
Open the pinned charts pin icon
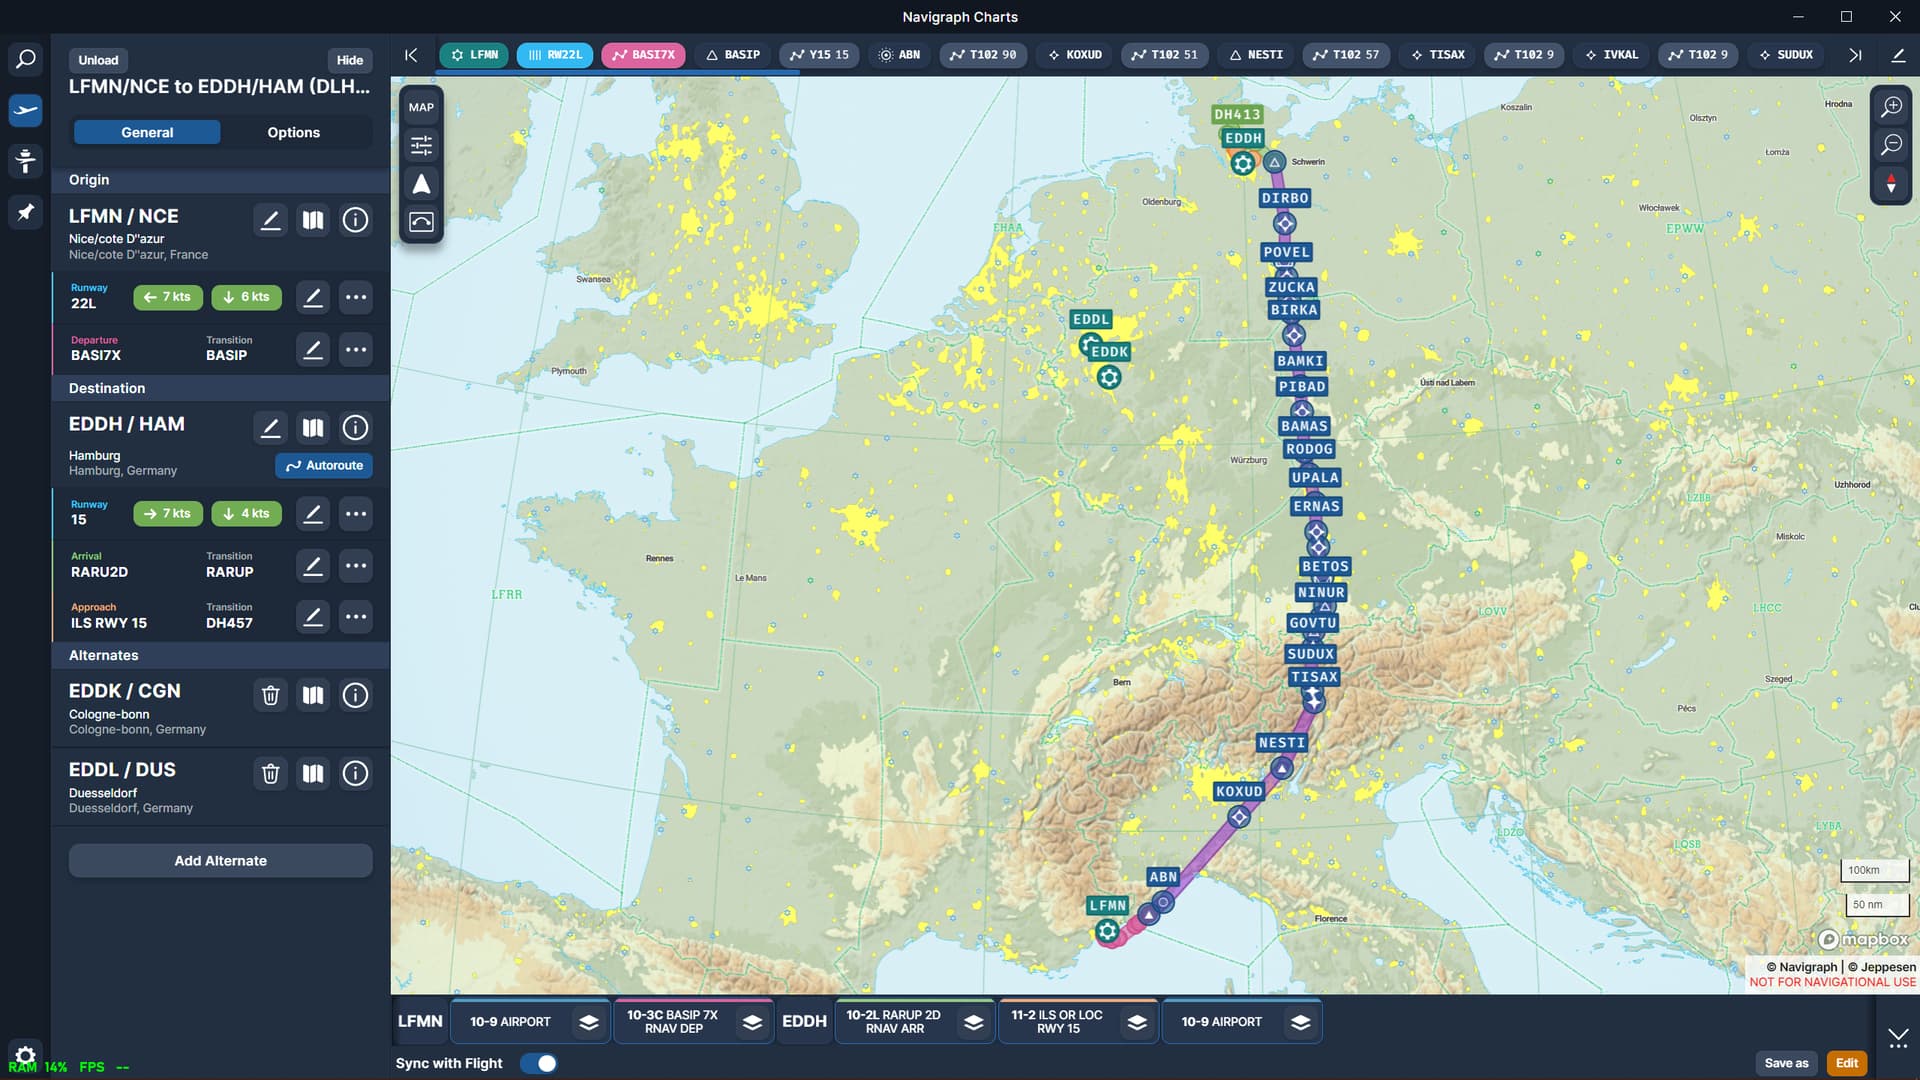26,211
